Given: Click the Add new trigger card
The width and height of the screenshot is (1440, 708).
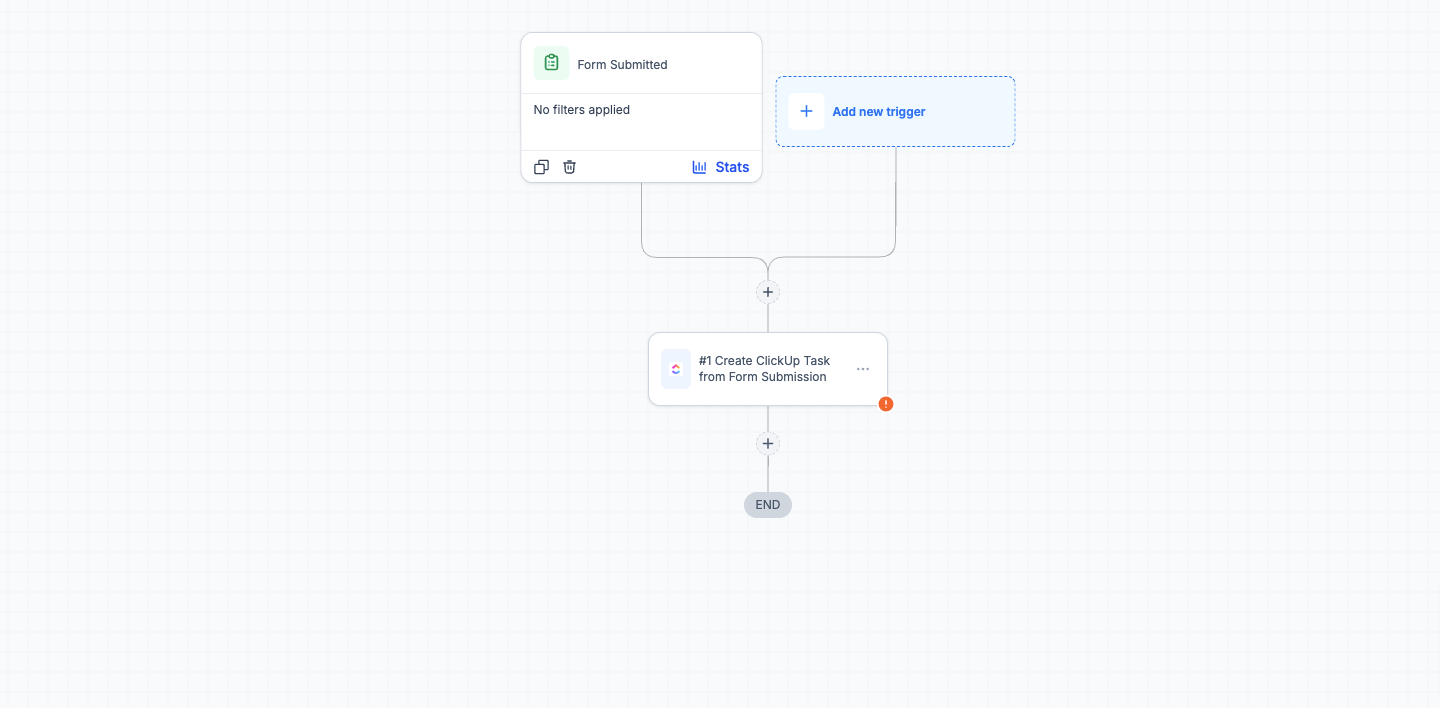Looking at the screenshot, I should 895,111.
